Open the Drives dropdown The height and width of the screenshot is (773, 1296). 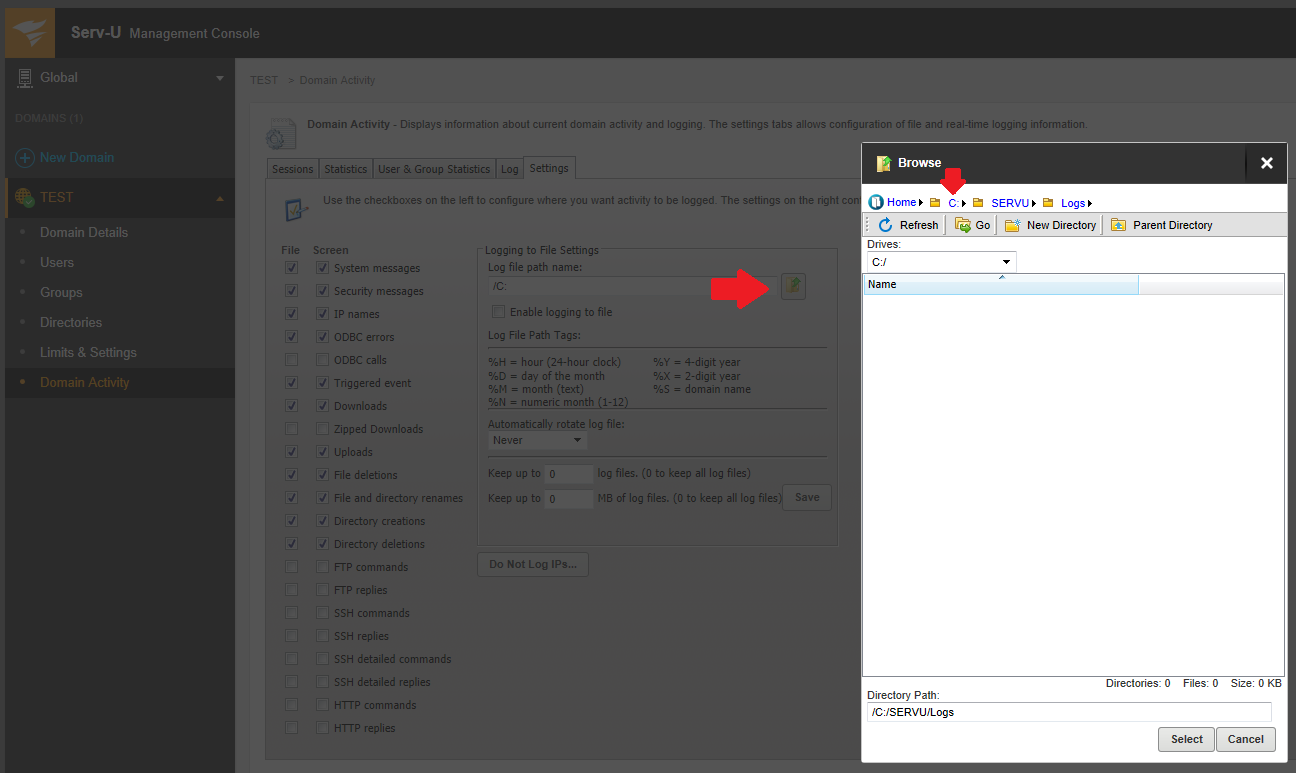click(x=941, y=262)
